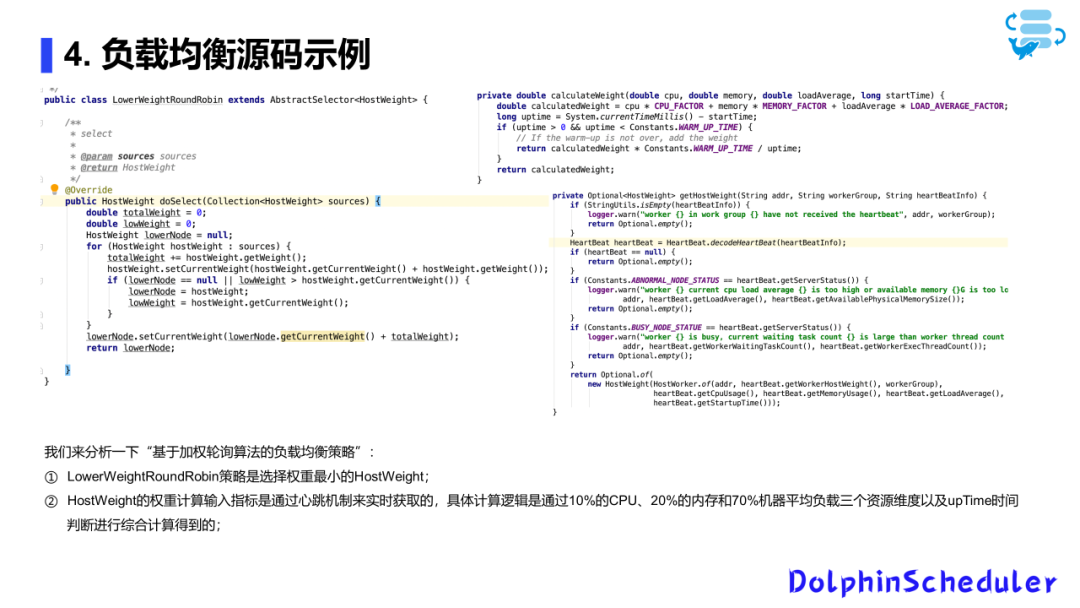Click the 'worker {} is busy' warn line
This screenshot has width=1080, height=608.
pos(796,337)
